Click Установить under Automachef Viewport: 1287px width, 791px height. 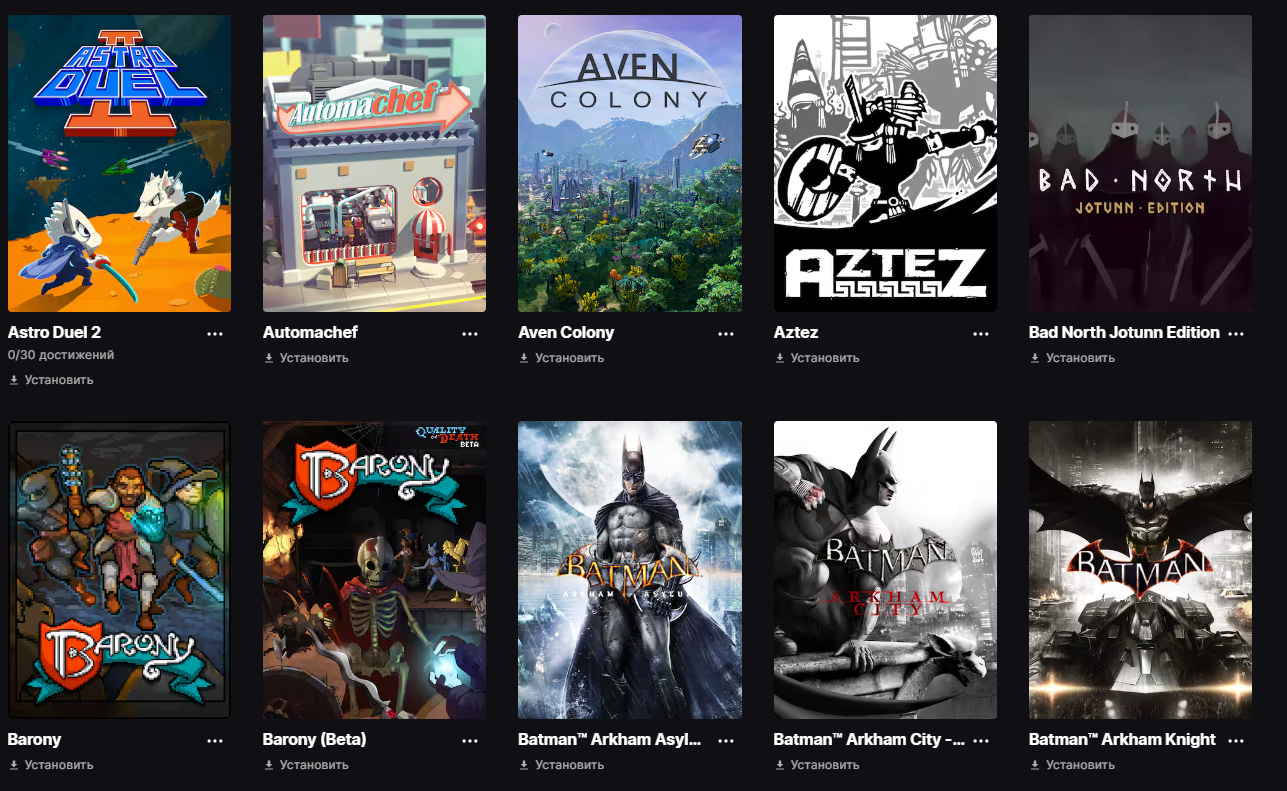[306, 358]
